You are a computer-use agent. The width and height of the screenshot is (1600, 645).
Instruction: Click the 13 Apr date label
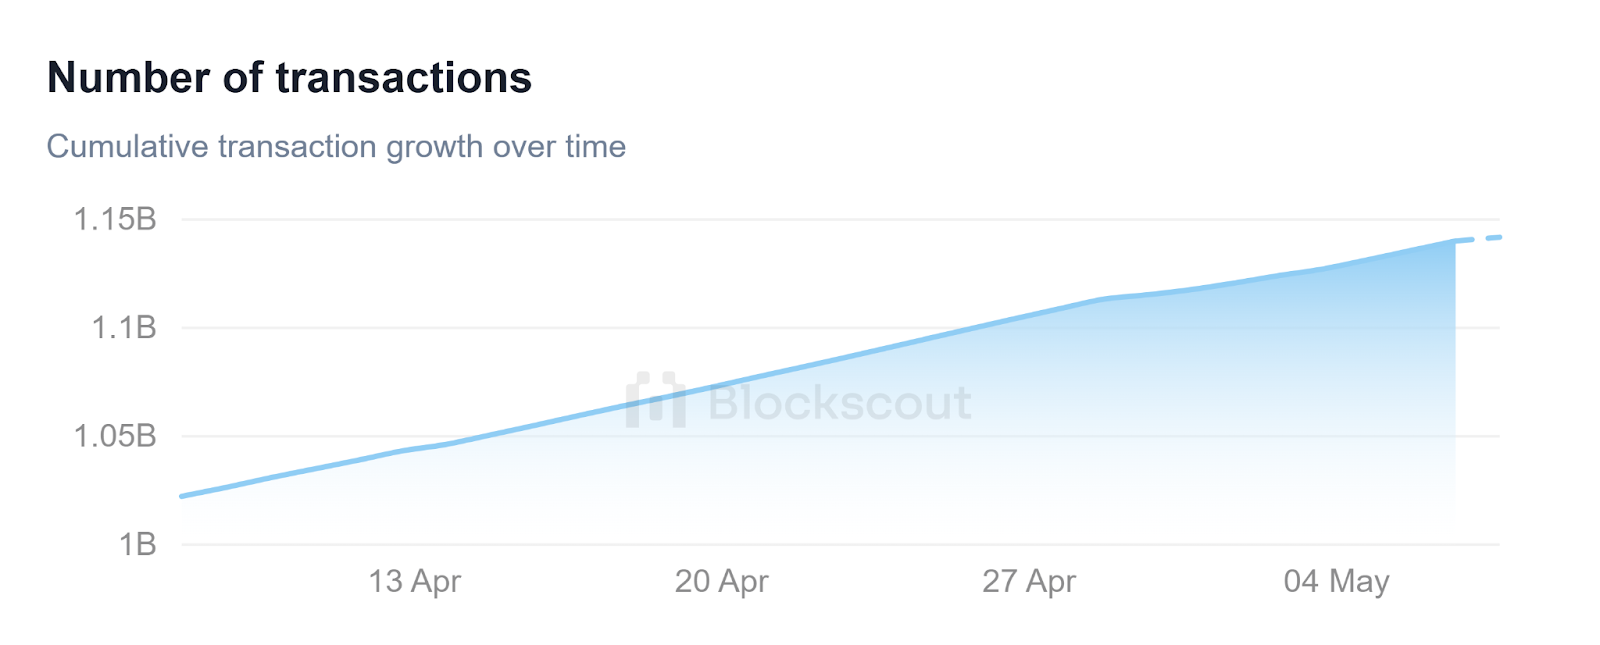coord(414,581)
